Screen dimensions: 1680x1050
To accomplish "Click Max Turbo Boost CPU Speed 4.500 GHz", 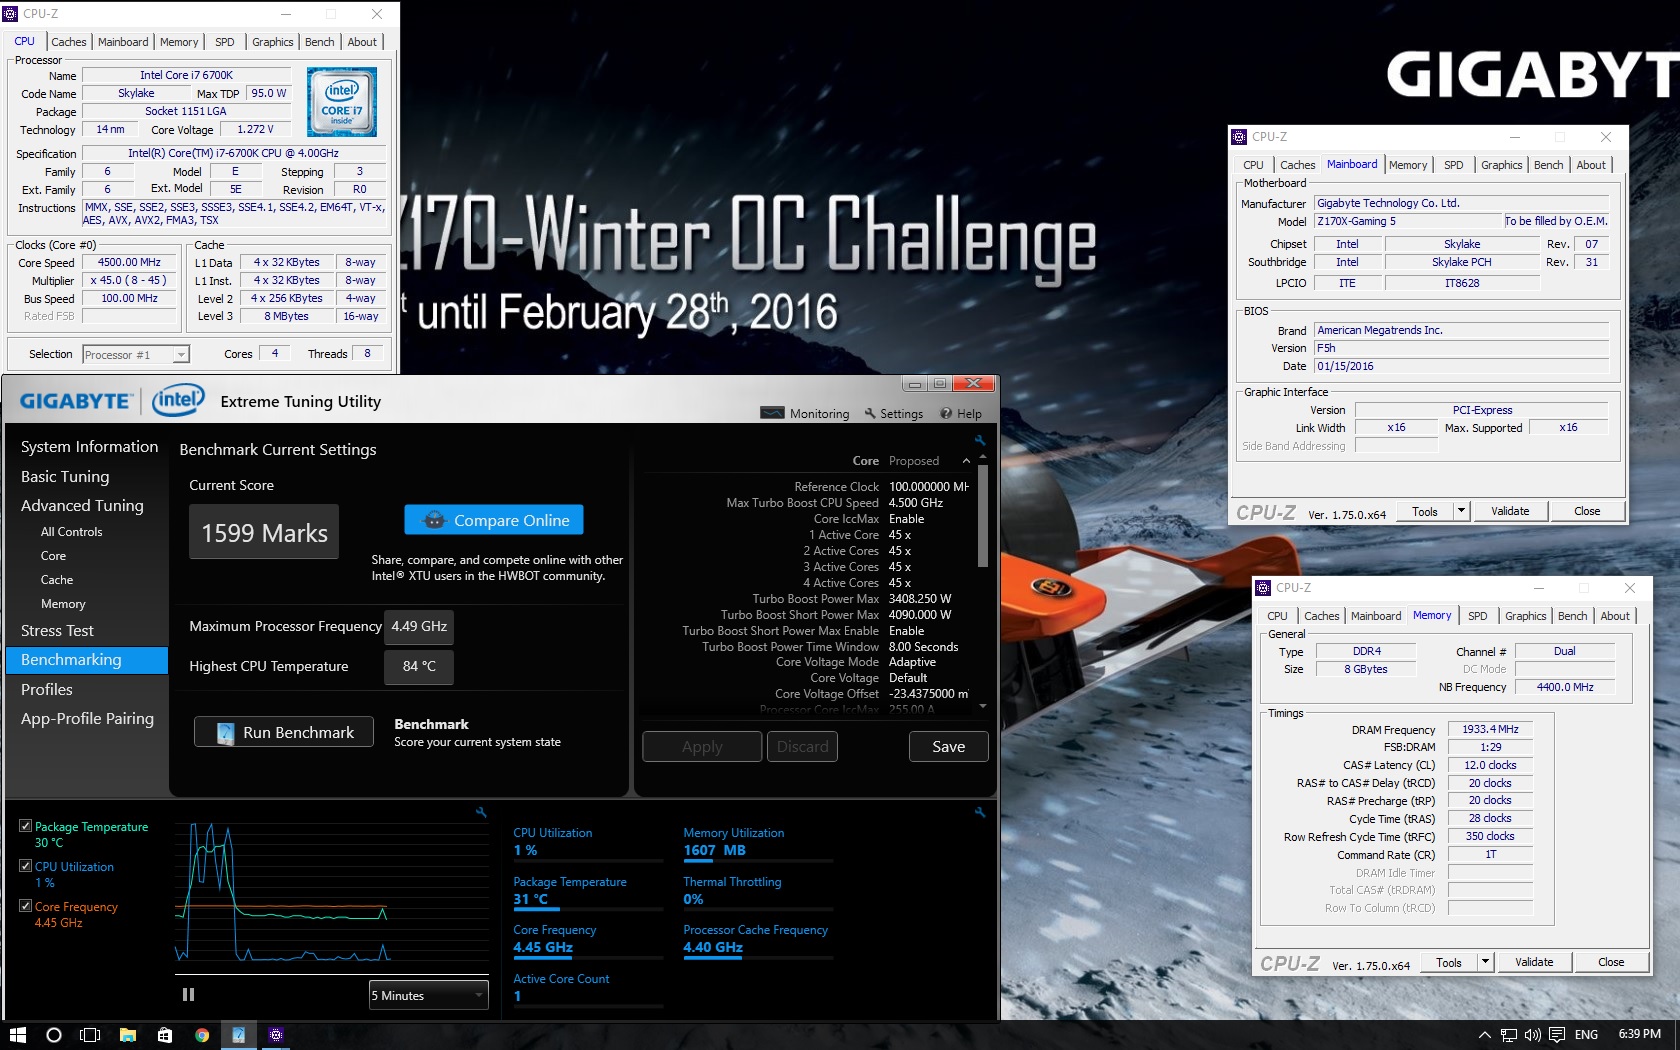I will click(x=916, y=503).
